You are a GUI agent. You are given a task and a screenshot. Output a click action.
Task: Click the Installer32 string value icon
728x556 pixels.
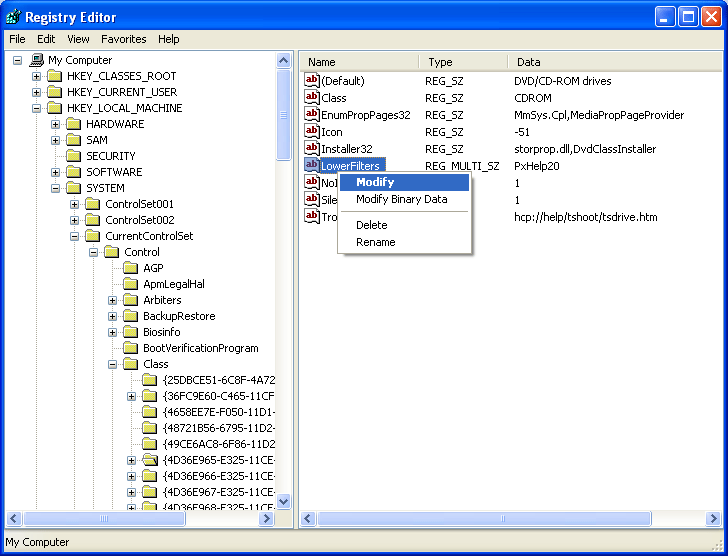tap(311, 148)
